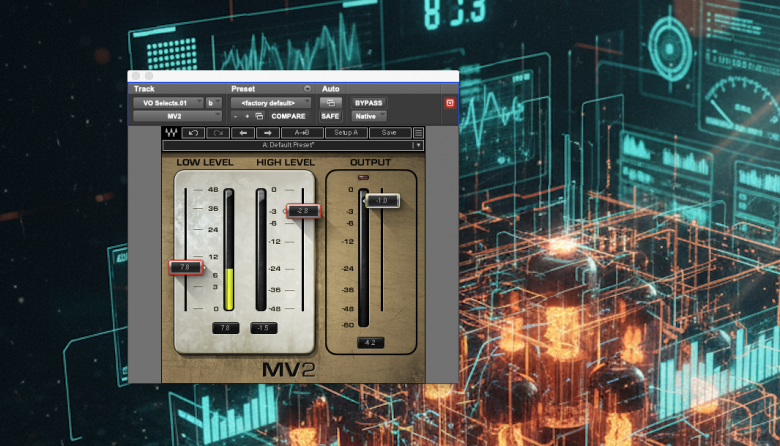Click the HIGH LEVEL heading
Image resolution: width=780 pixels, height=446 pixels.
click(286, 163)
